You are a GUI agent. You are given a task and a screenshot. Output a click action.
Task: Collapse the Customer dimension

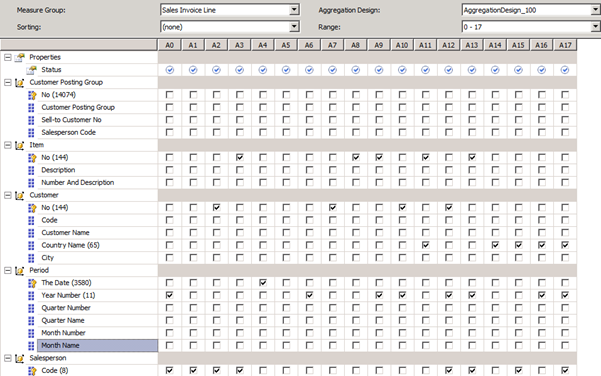[8, 195]
